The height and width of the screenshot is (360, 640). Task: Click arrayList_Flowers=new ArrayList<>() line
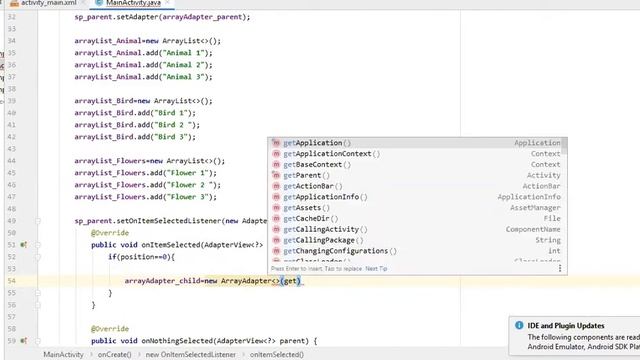click(149, 161)
